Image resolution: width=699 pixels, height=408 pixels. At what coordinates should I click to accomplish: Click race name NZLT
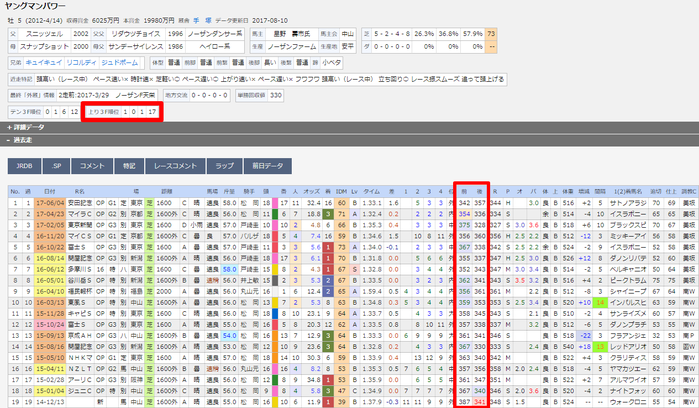pyautogui.click(x=80, y=369)
